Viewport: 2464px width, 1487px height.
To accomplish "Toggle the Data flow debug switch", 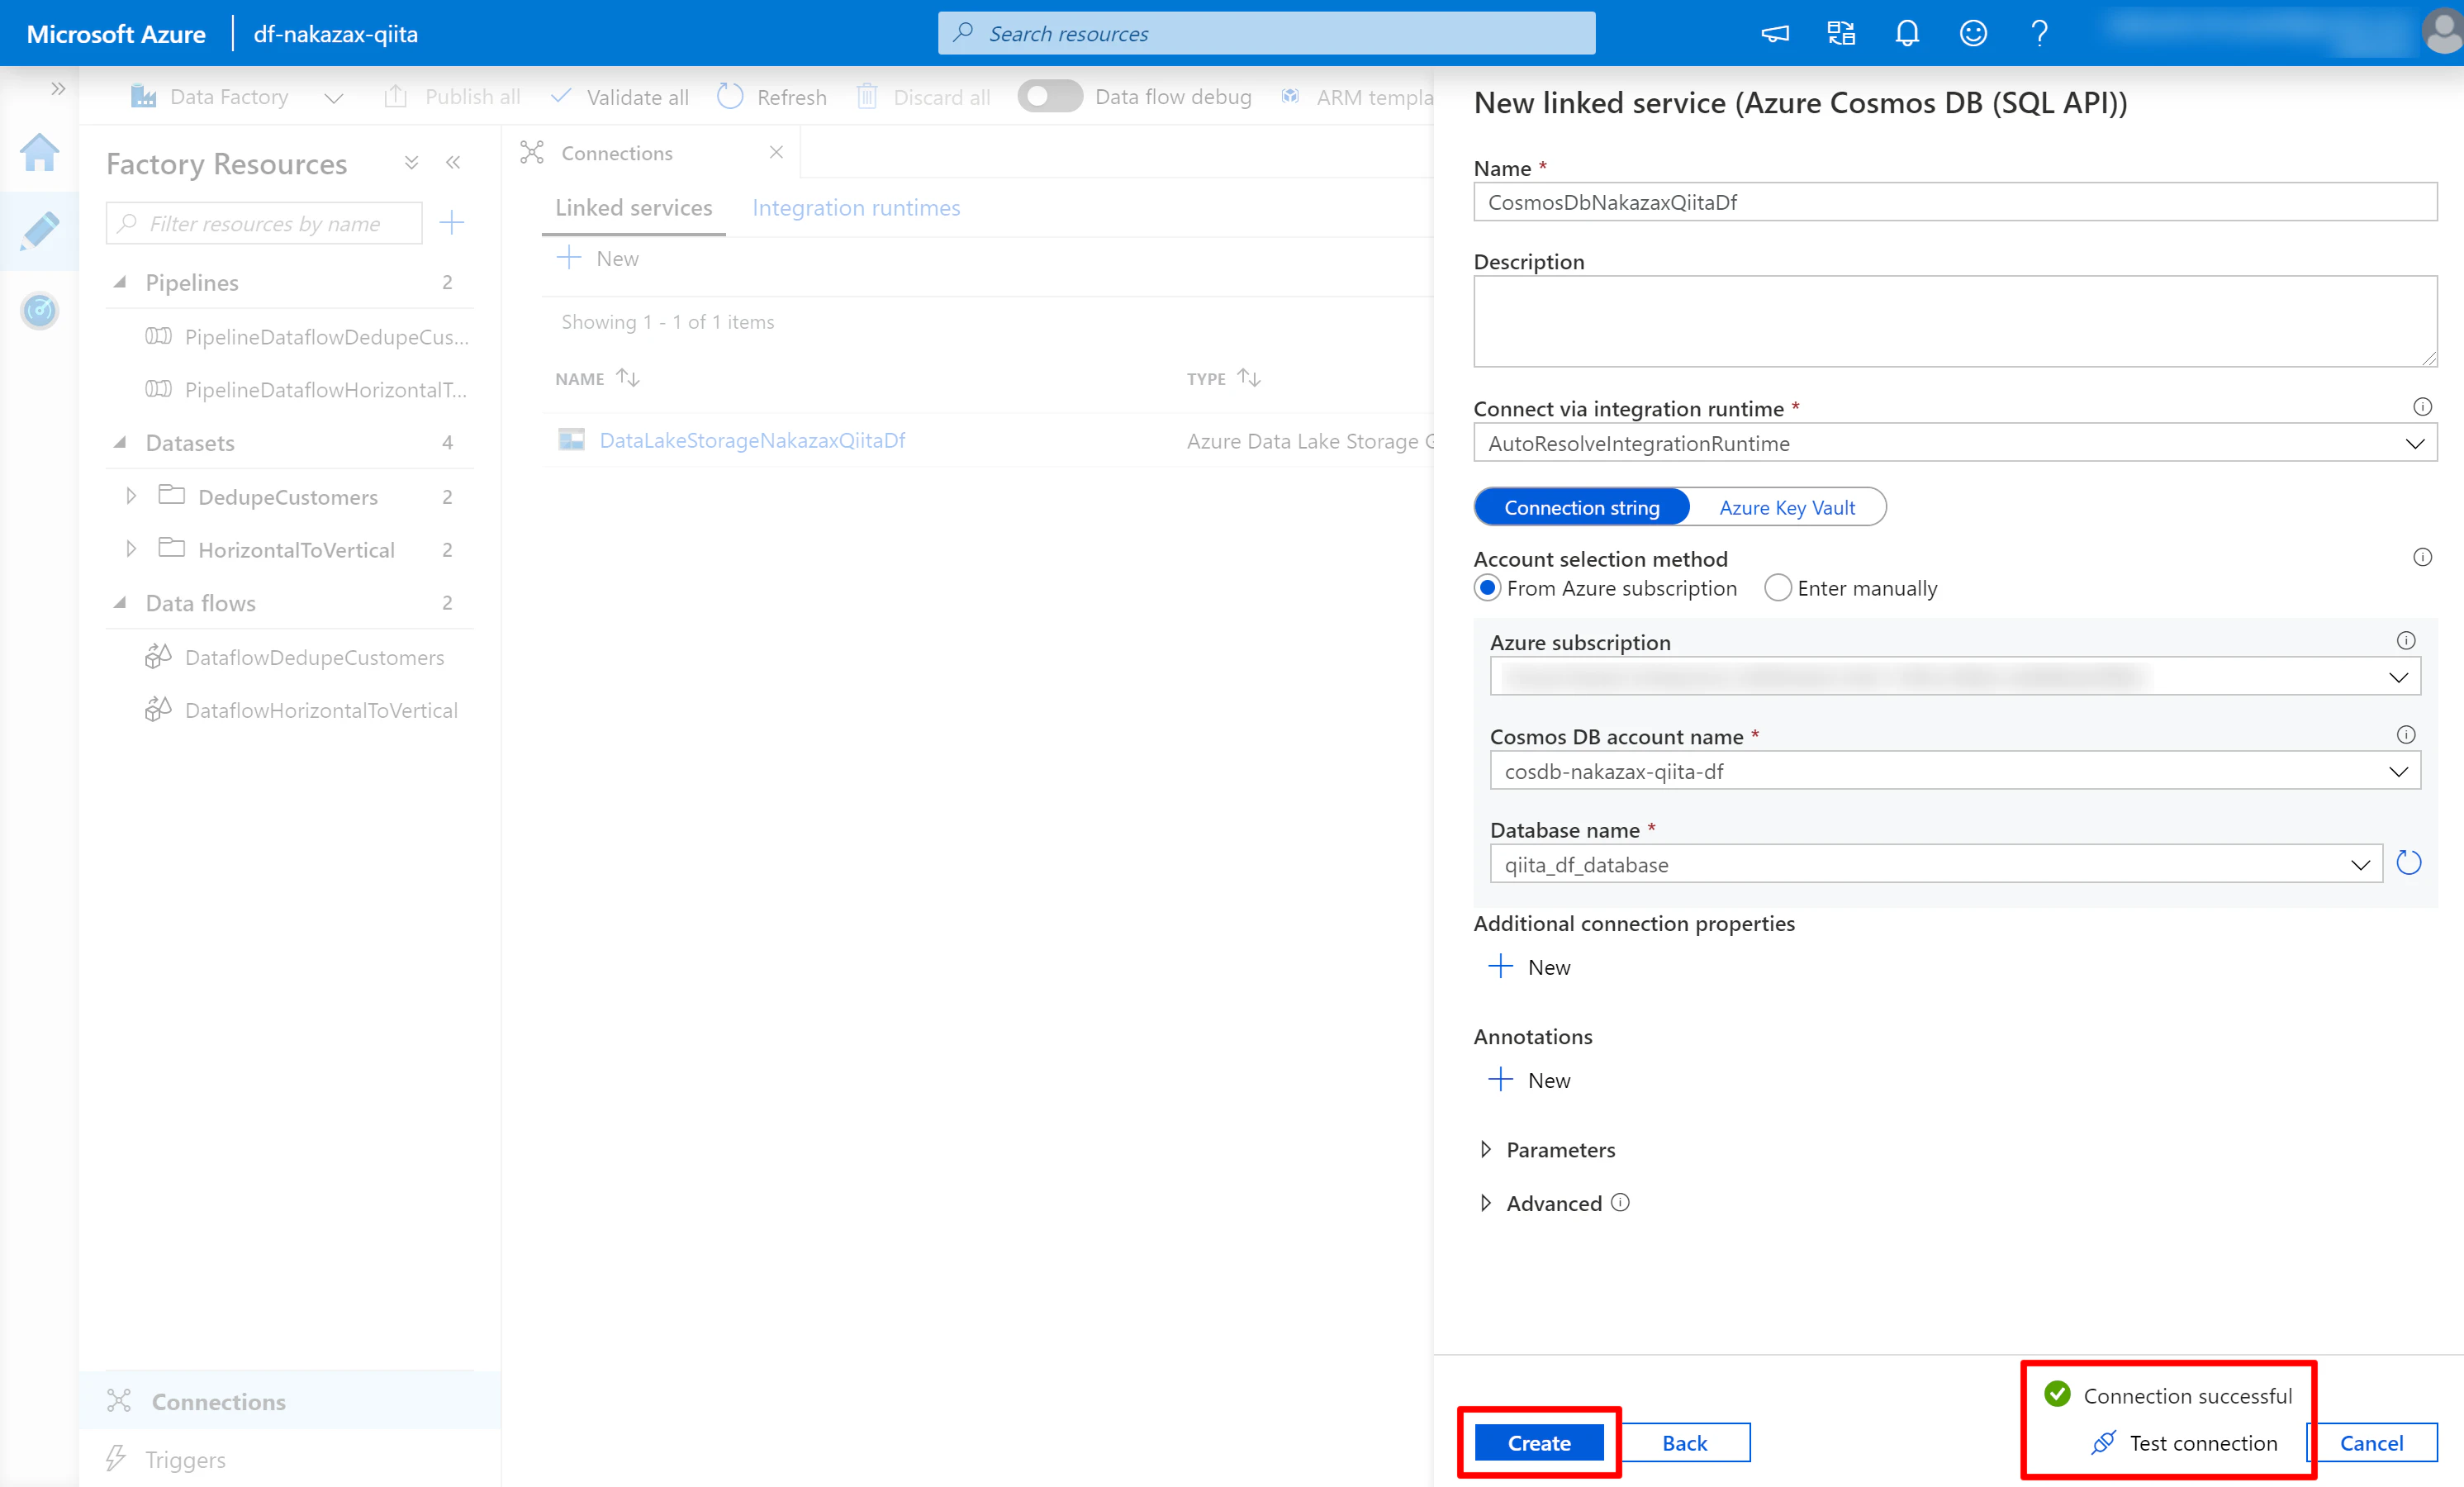I will click(x=1050, y=96).
